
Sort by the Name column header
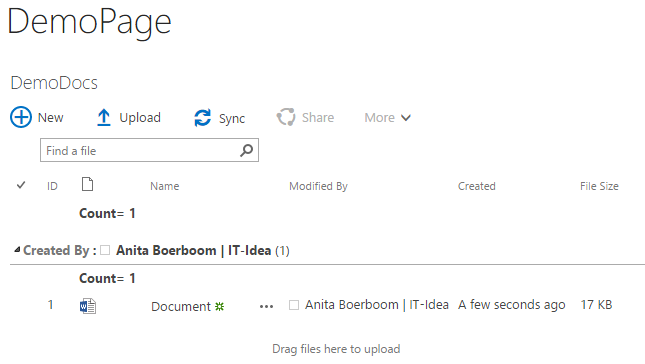click(165, 186)
